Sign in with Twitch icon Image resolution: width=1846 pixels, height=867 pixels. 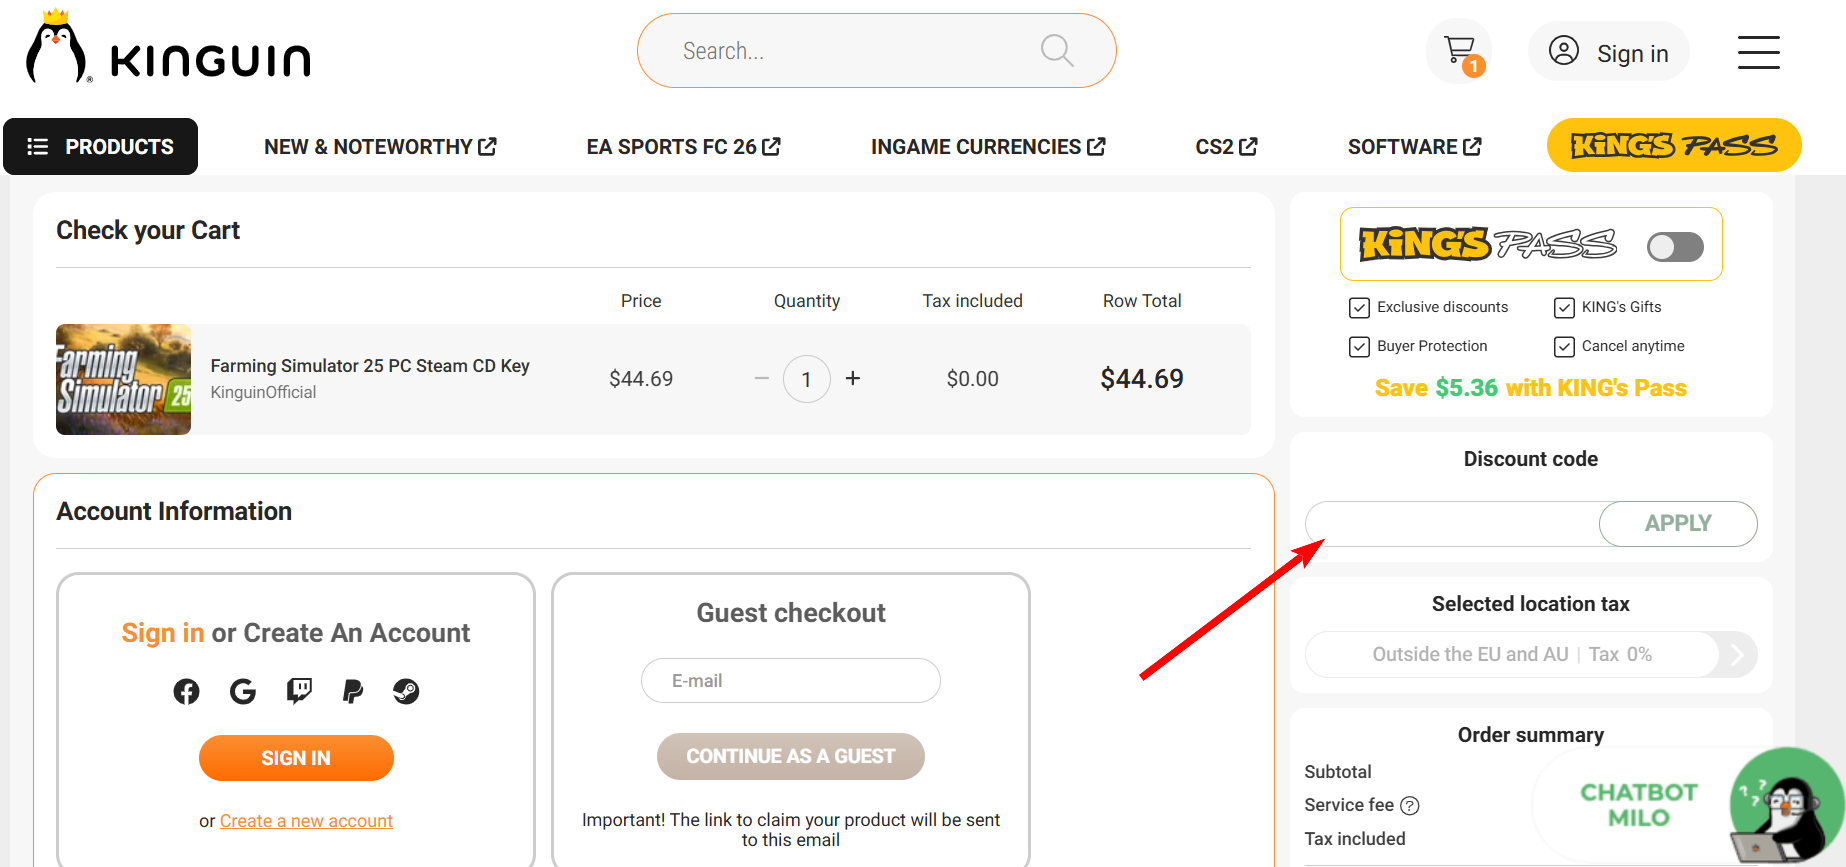click(299, 691)
